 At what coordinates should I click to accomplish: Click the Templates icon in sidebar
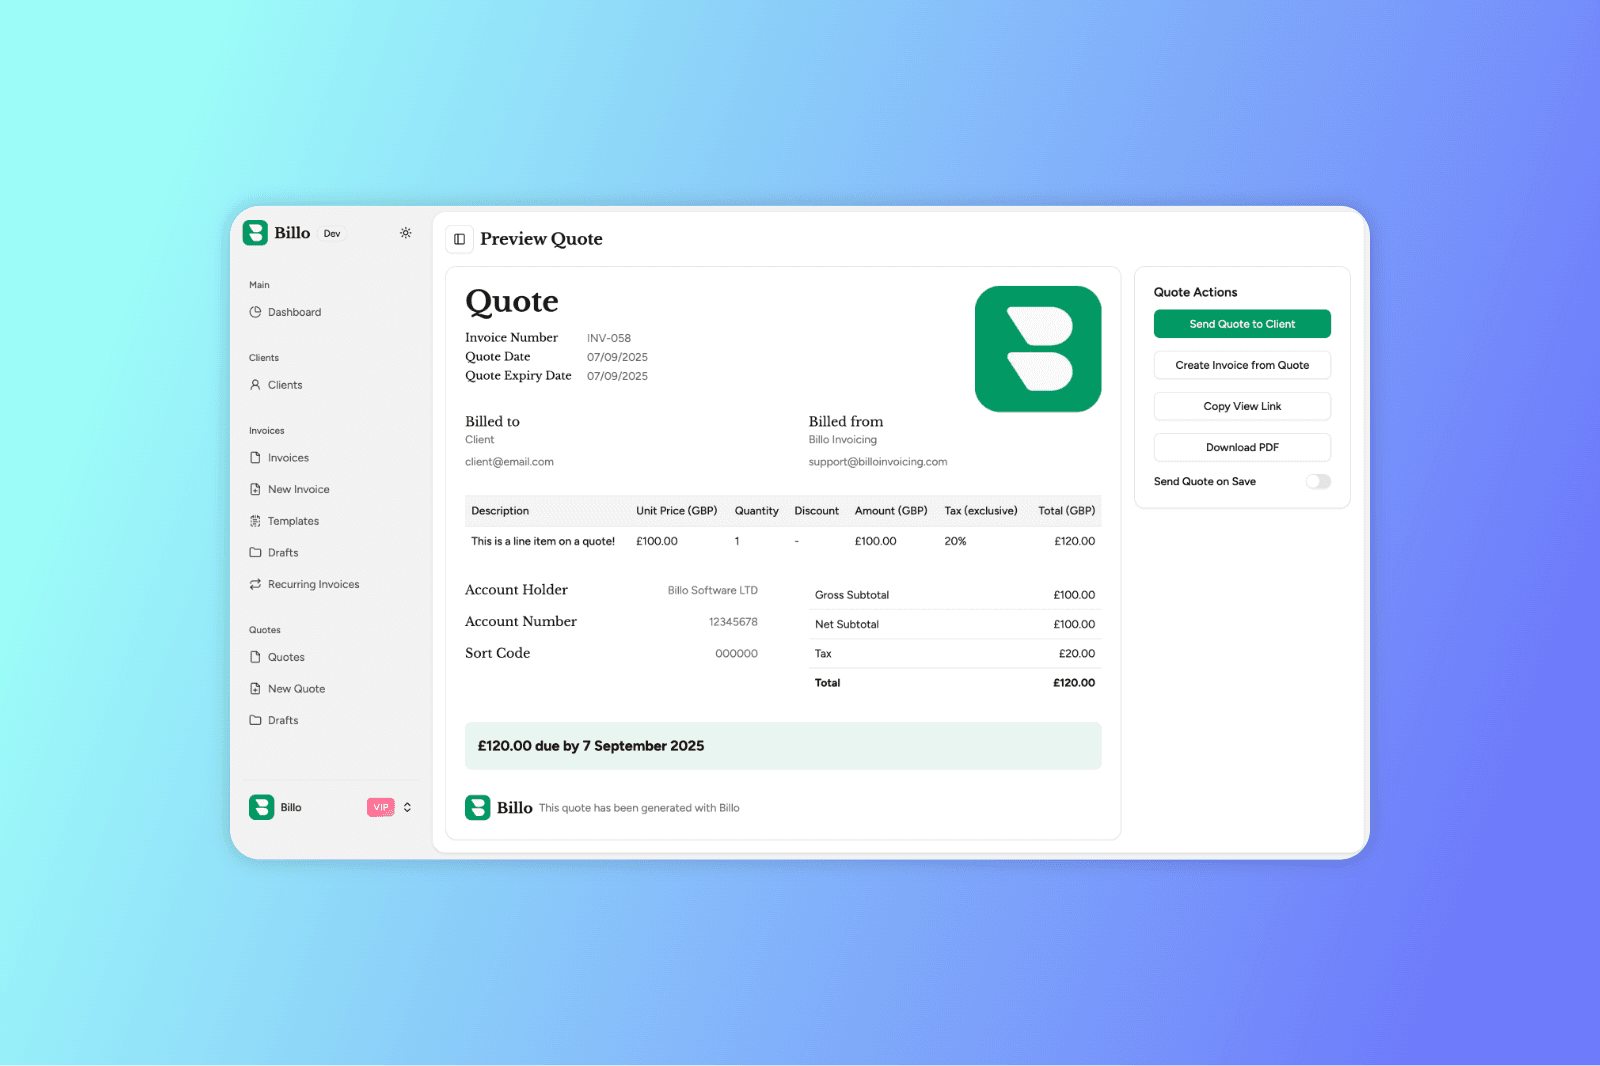(255, 521)
